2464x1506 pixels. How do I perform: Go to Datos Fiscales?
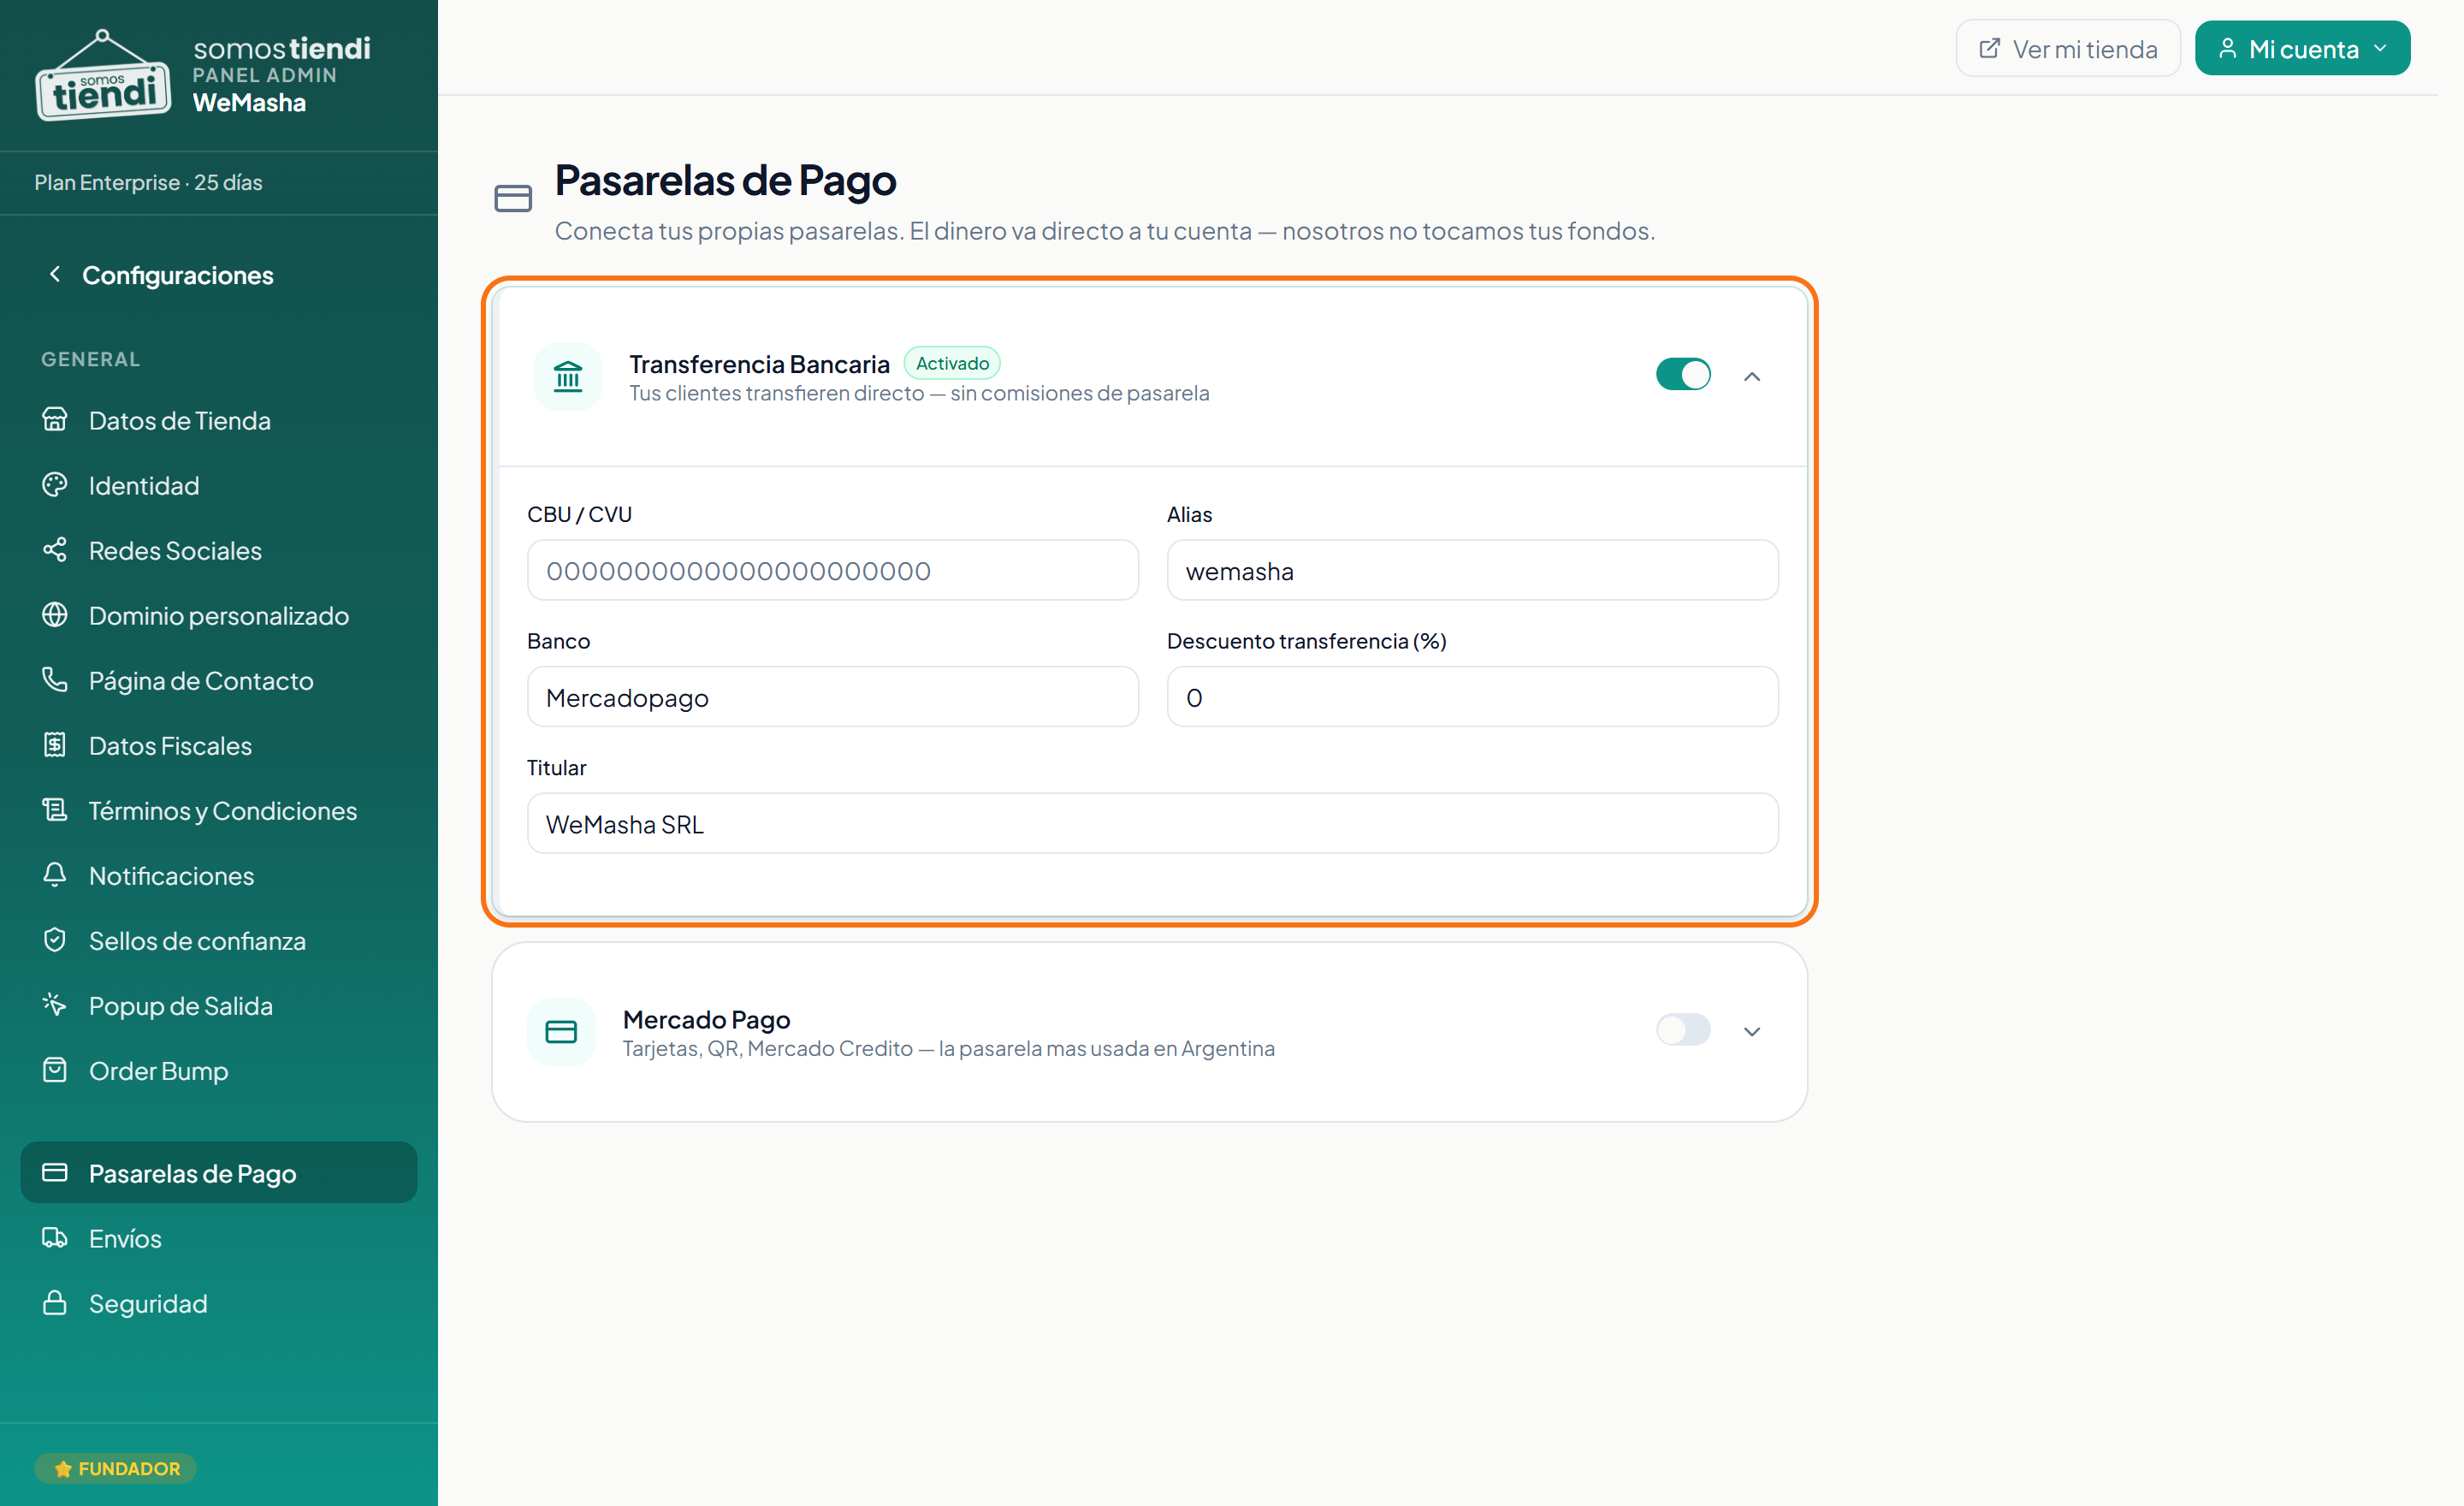(x=219, y=745)
